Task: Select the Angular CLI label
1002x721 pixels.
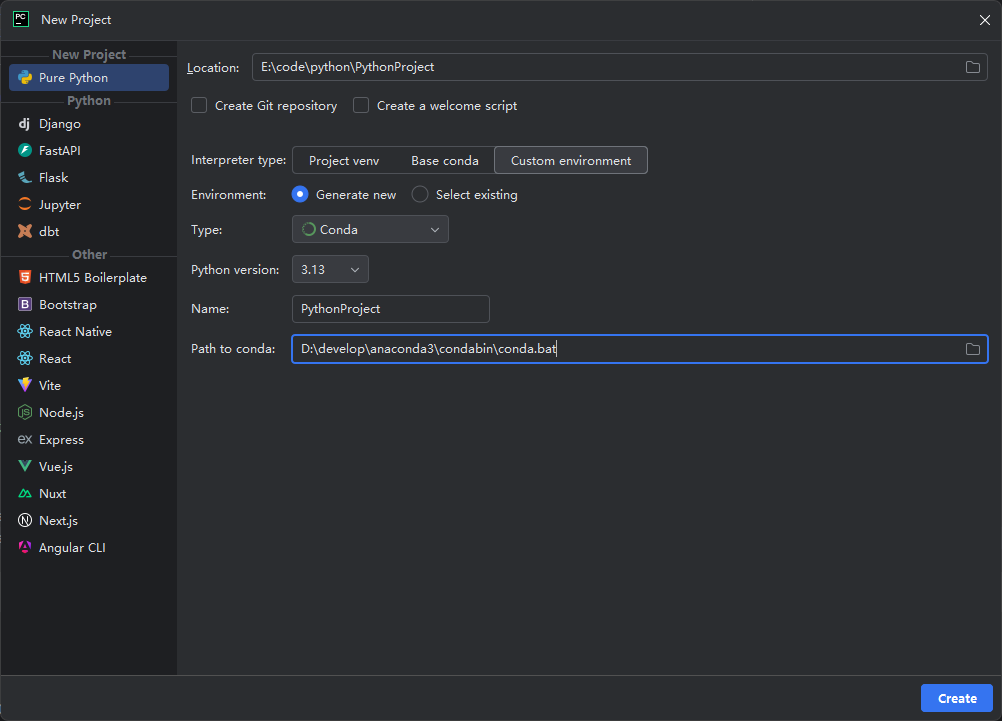Action: [x=72, y=548]
